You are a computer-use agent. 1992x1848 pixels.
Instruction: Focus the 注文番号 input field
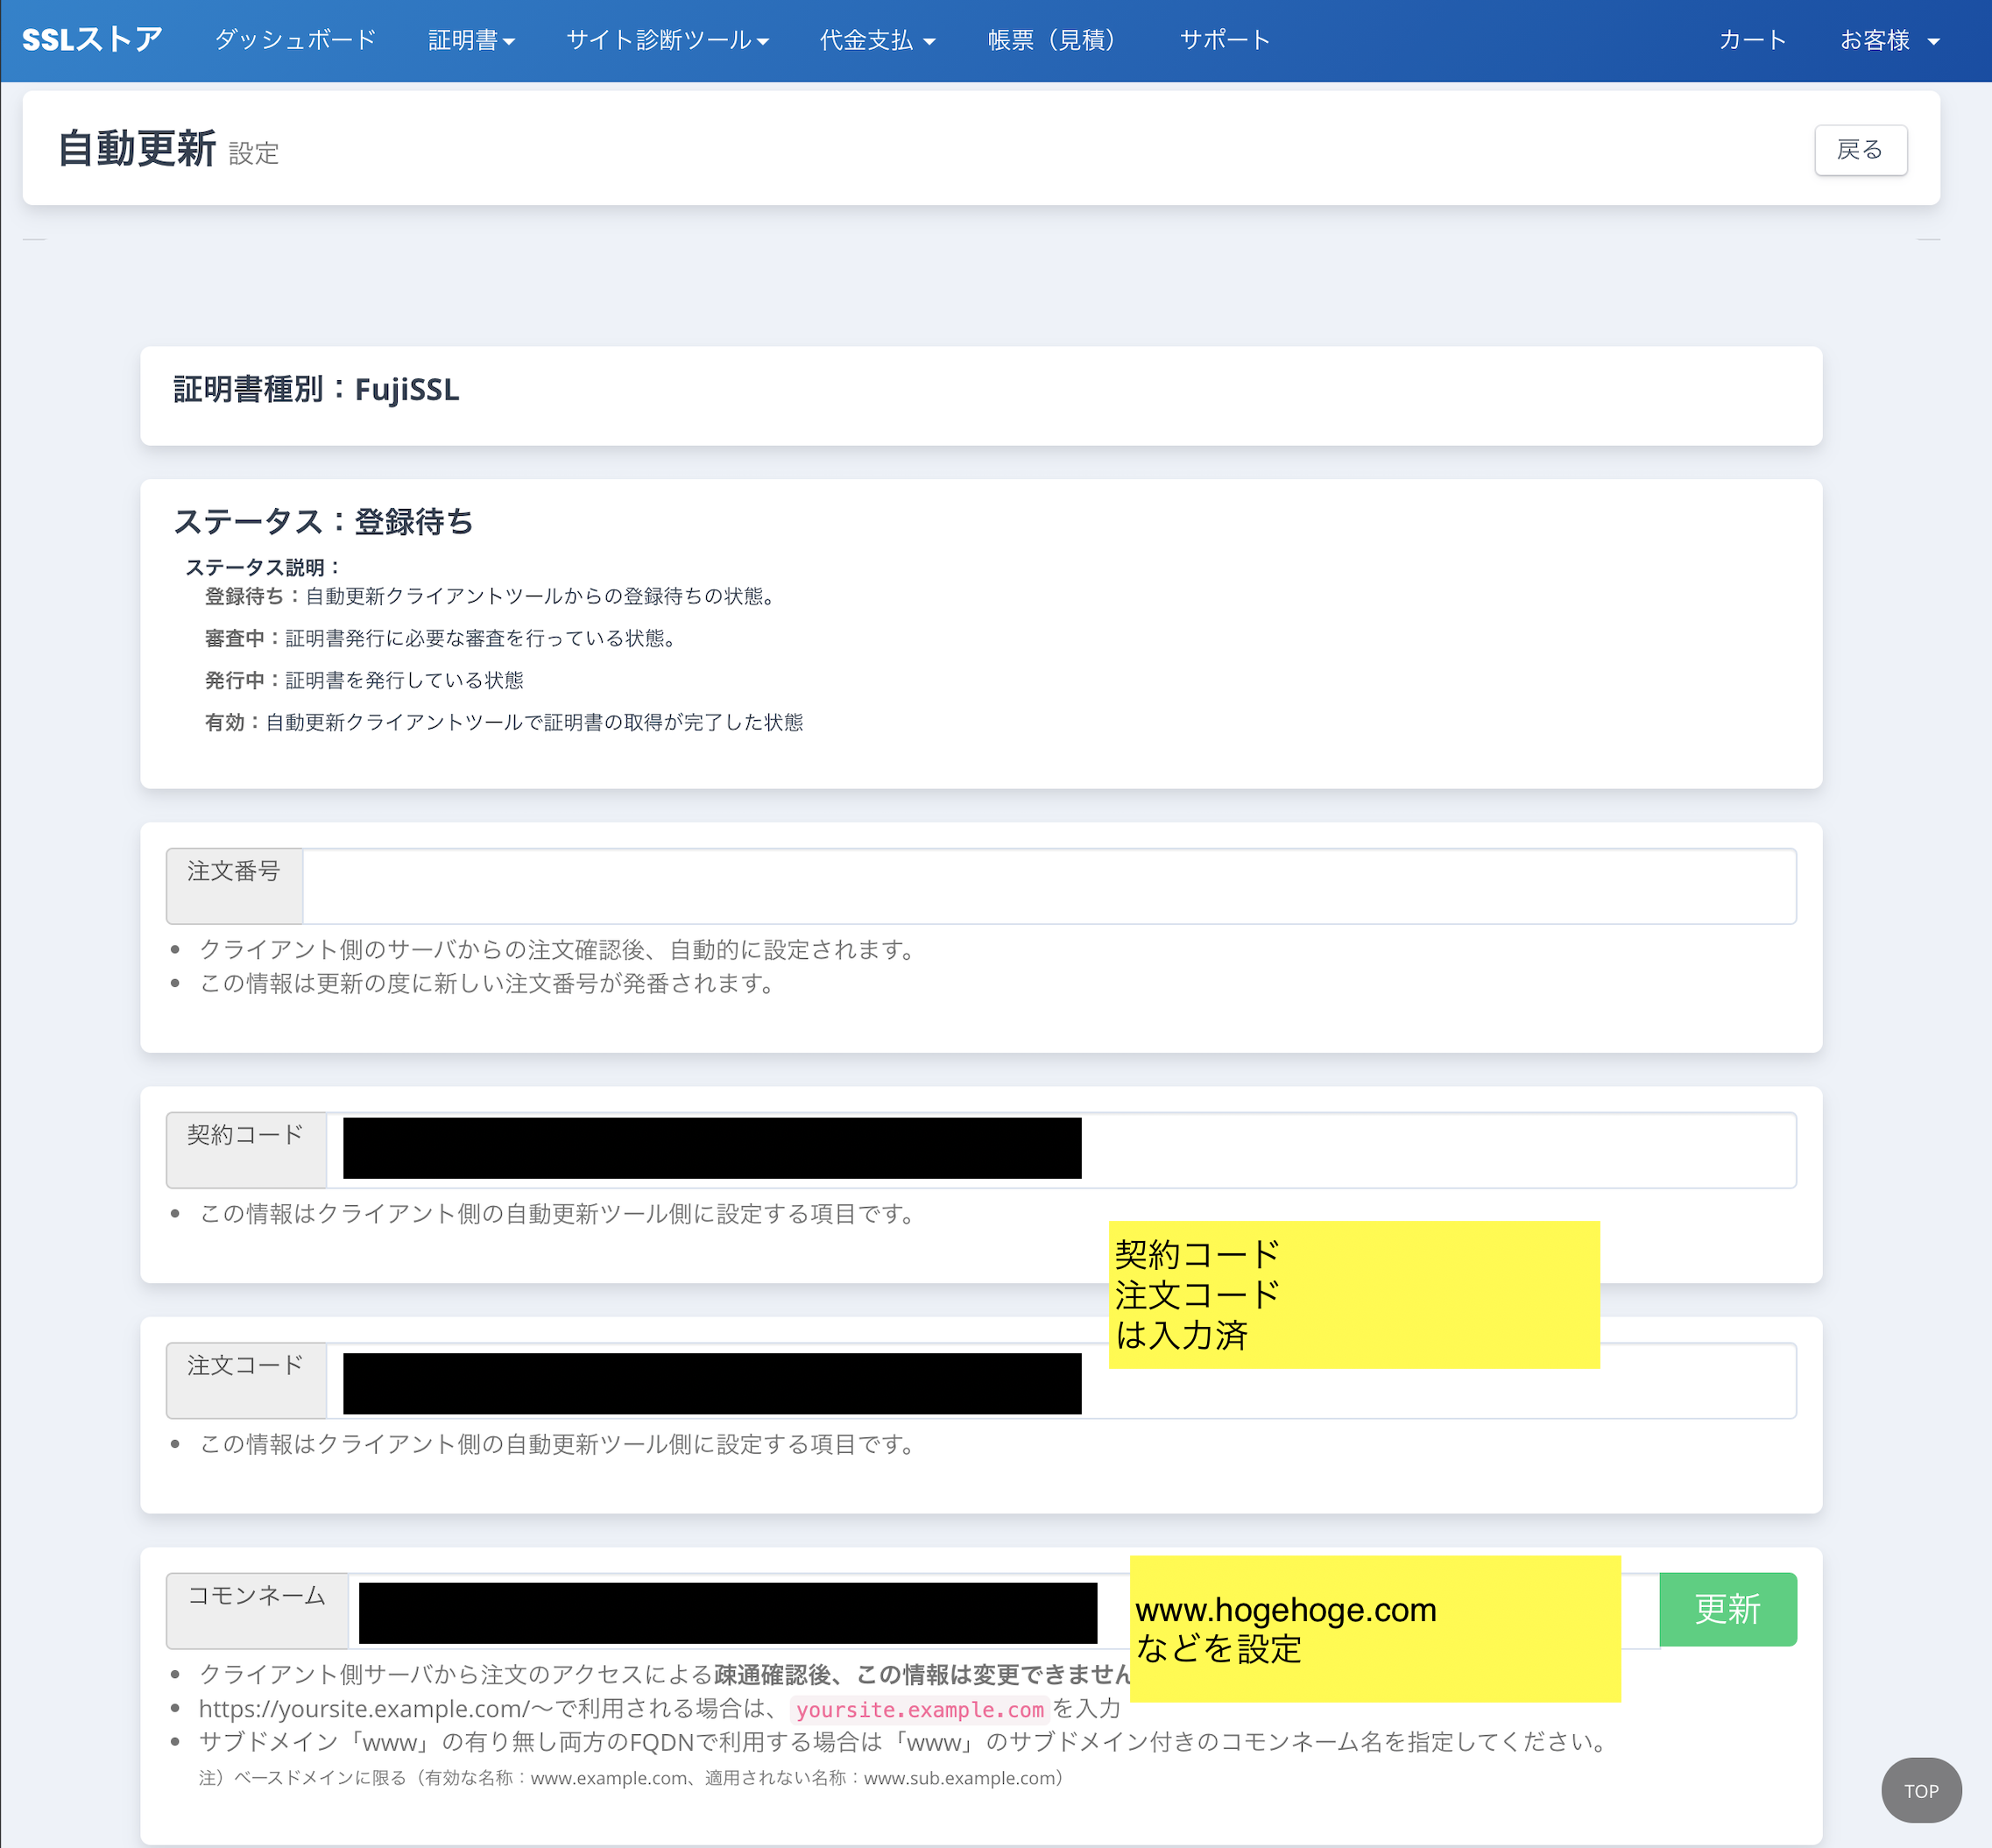pos(1049,886)
